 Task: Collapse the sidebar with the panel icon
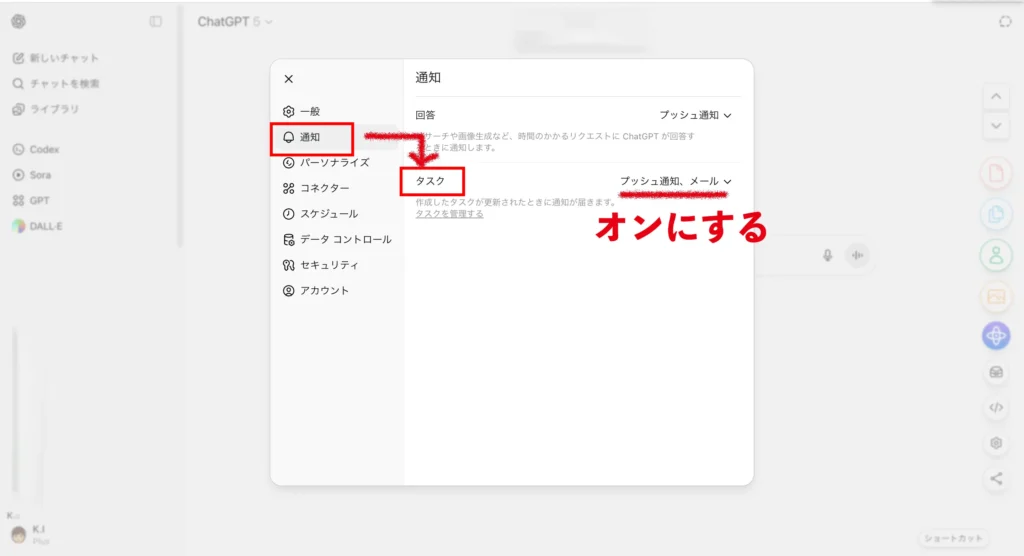[155, 22]
